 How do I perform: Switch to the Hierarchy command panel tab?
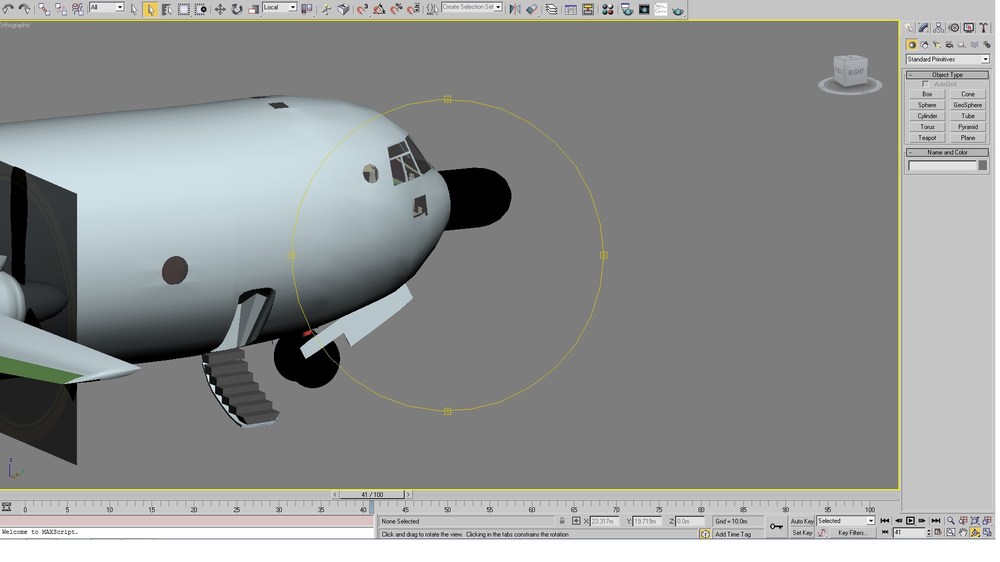[939, 27]
